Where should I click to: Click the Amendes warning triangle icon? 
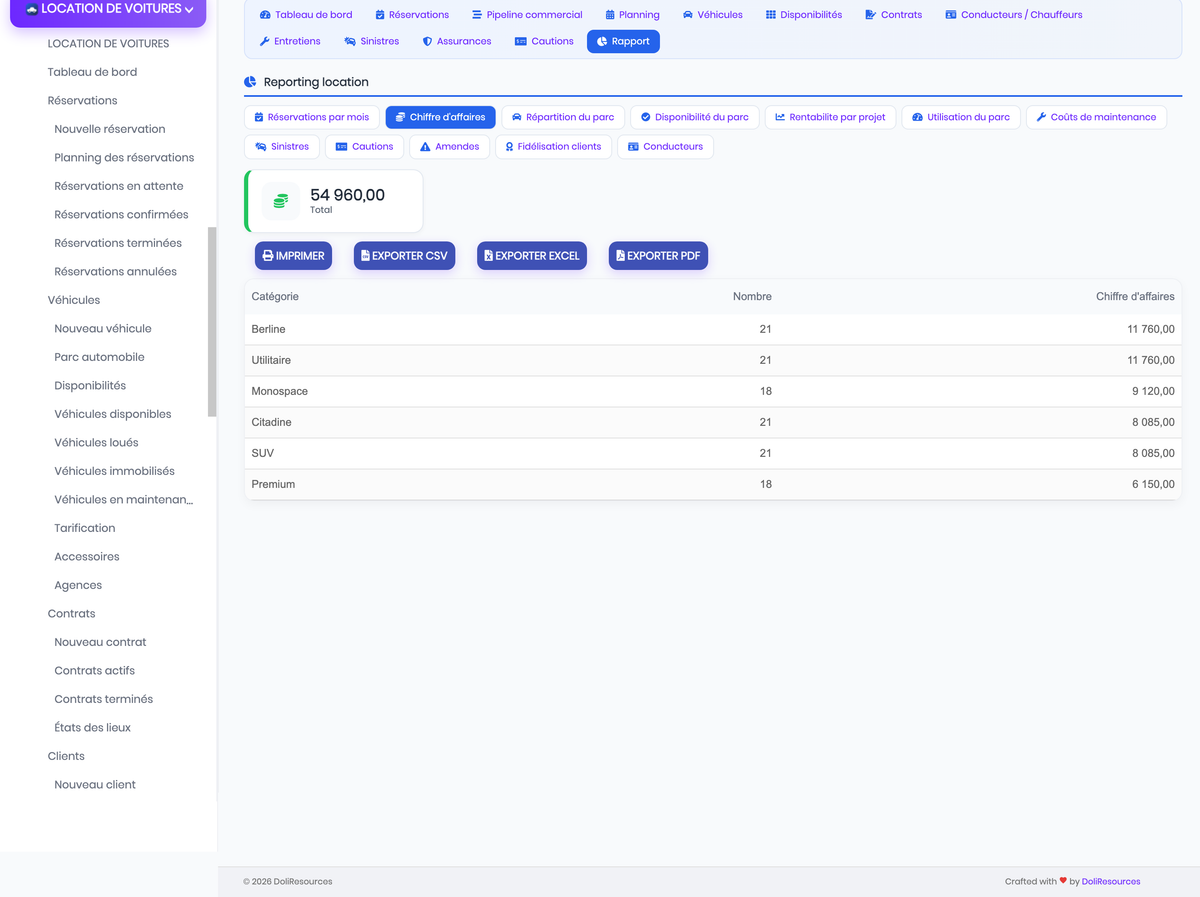[x=425, y=147]
